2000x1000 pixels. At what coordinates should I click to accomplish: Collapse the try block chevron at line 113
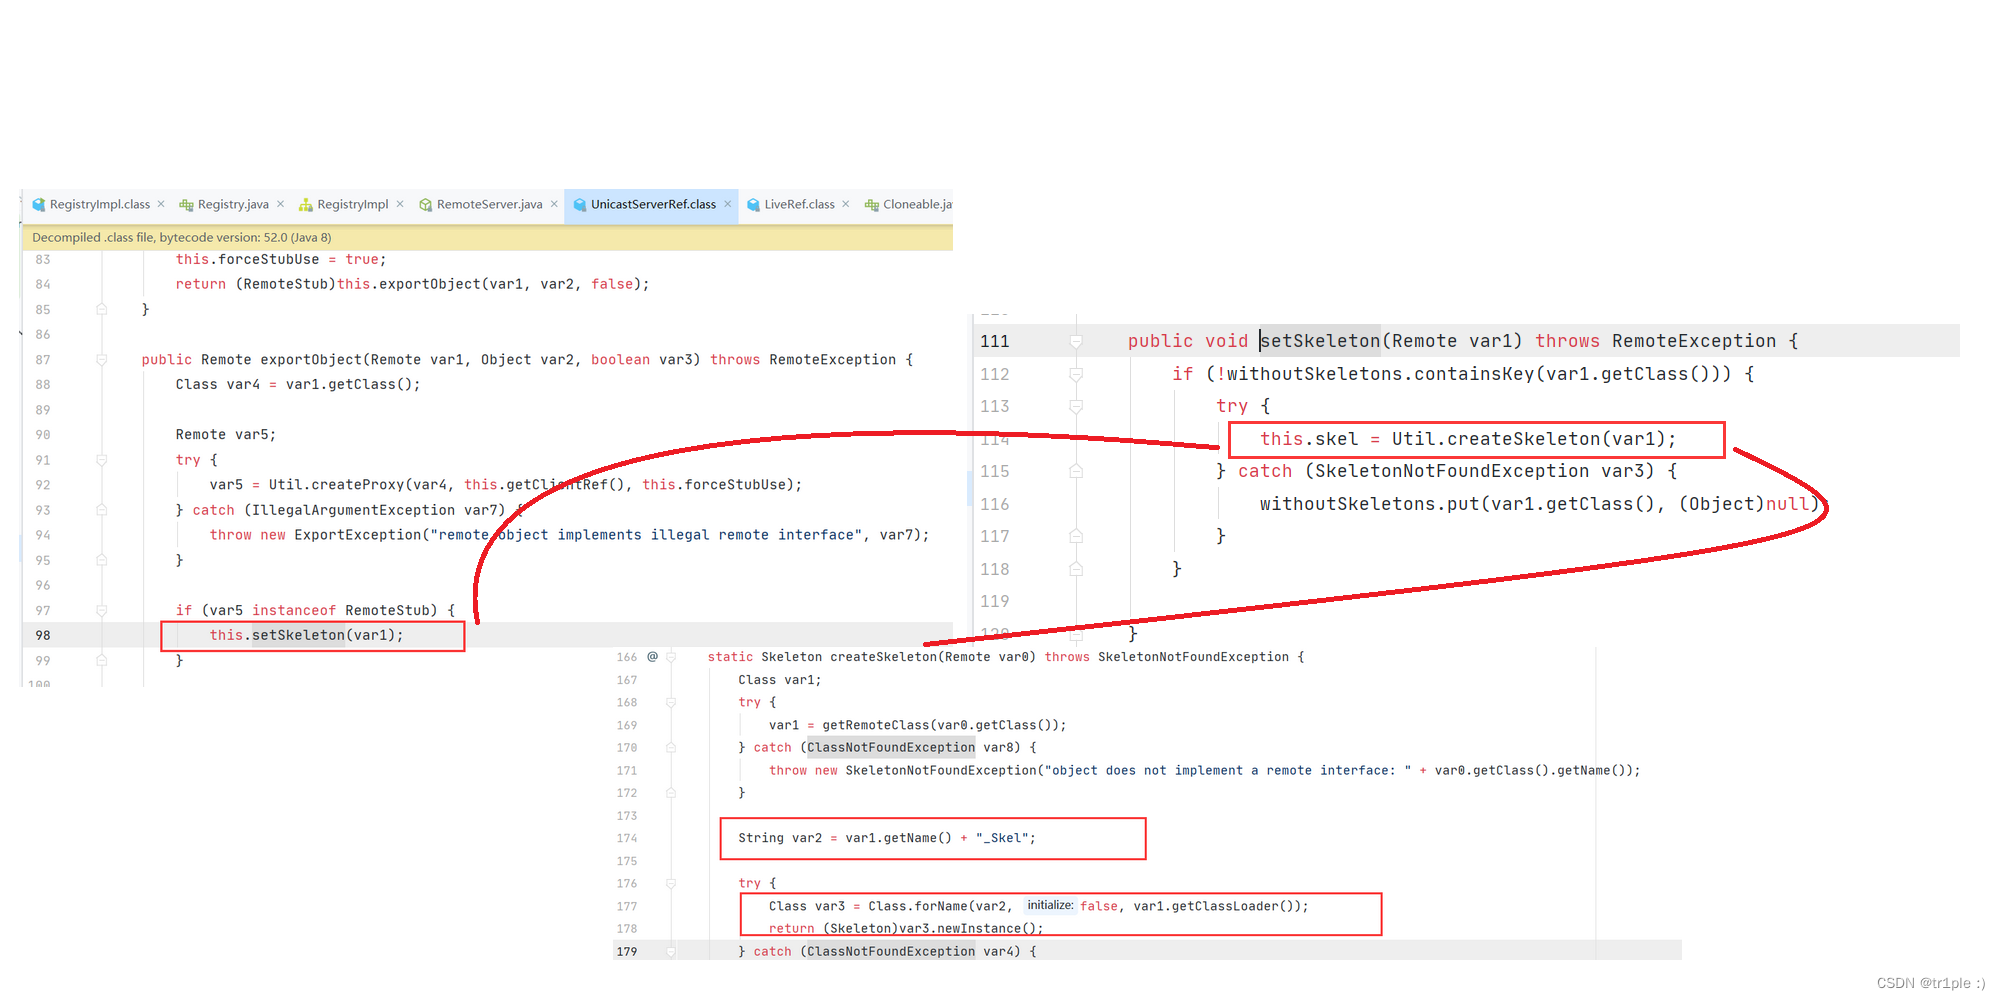[1076, 406]
